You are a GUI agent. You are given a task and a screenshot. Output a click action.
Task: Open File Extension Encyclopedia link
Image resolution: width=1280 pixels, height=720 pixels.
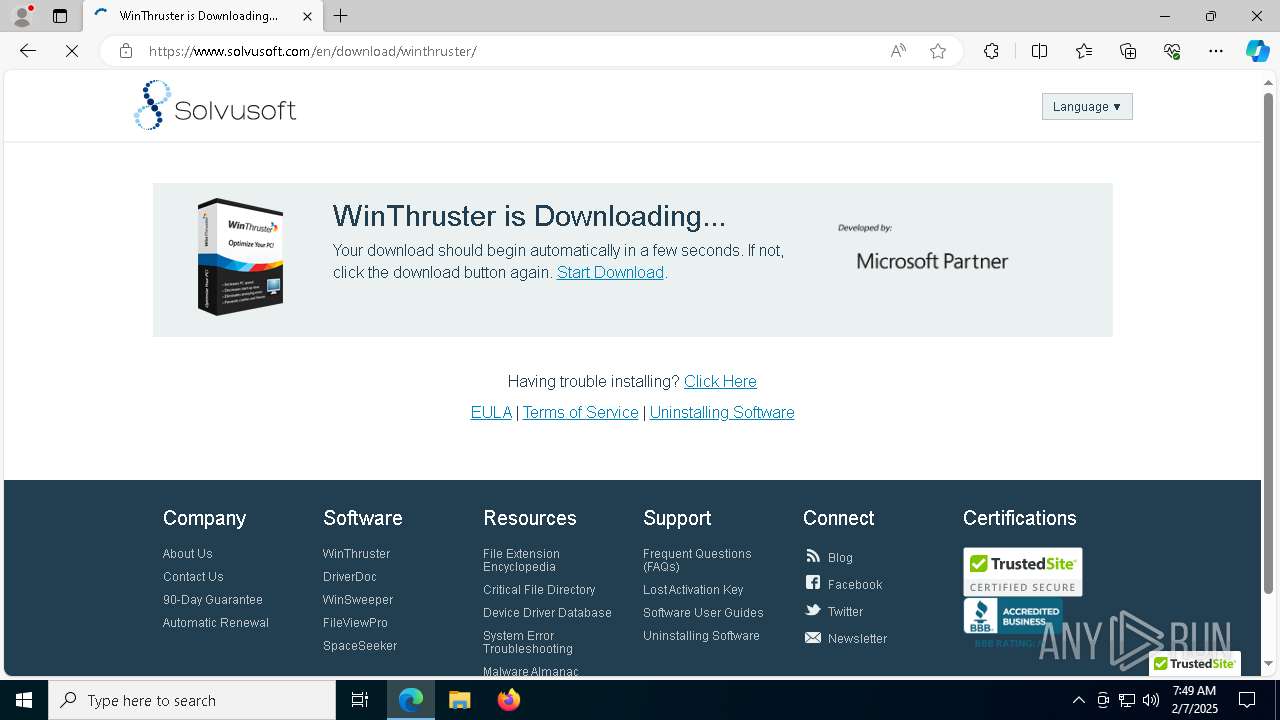[x=521, y=560]
